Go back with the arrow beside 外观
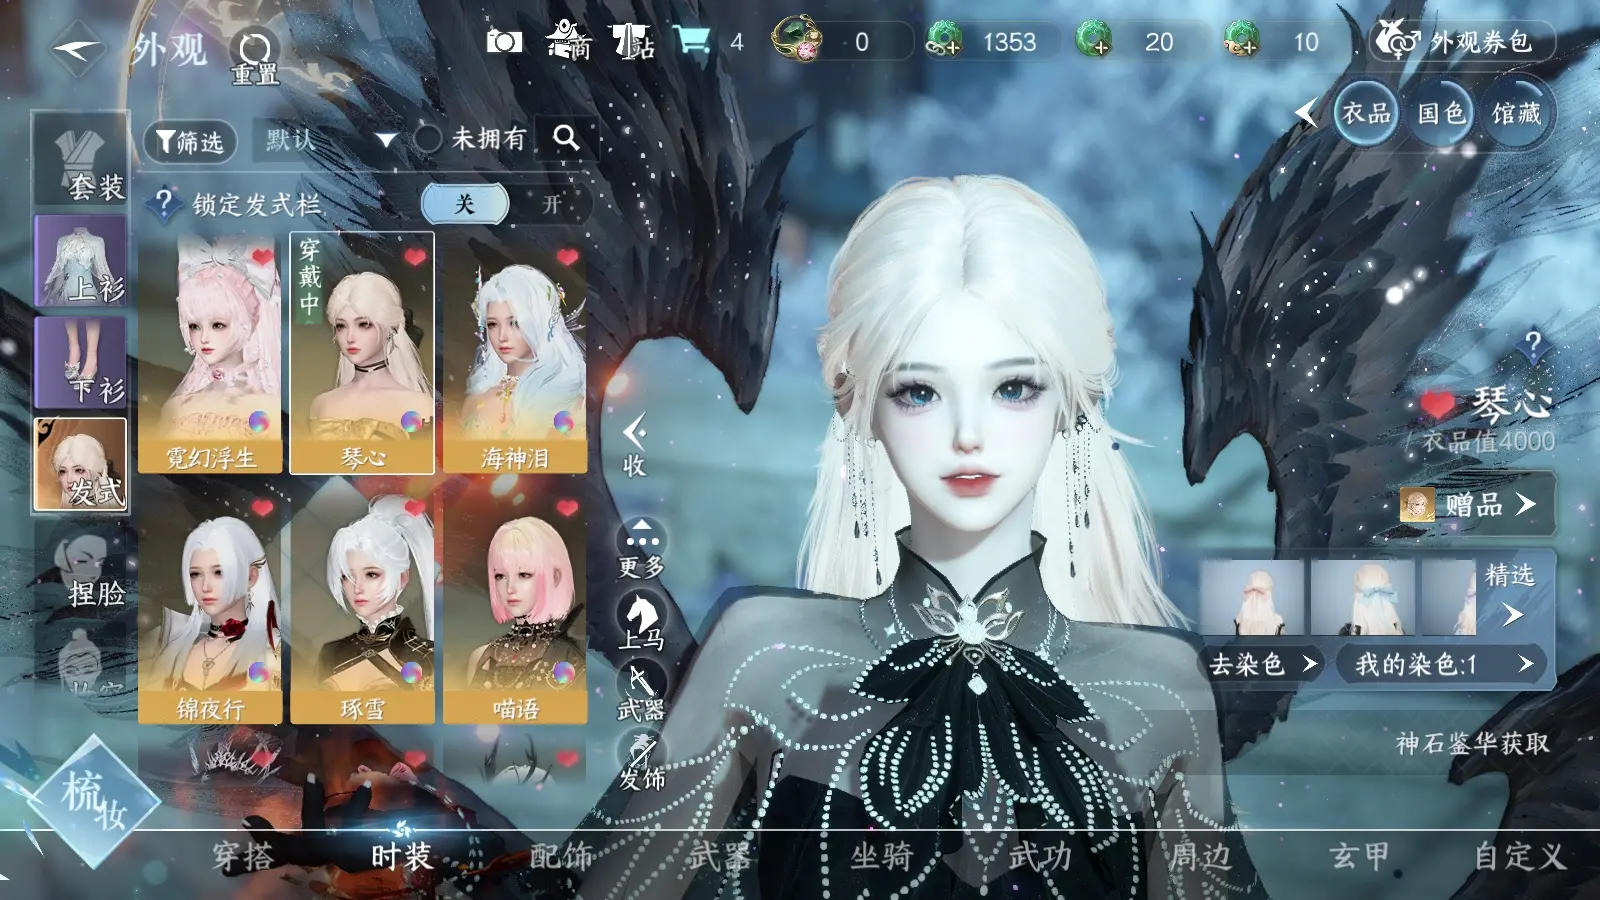 (78, 50)
